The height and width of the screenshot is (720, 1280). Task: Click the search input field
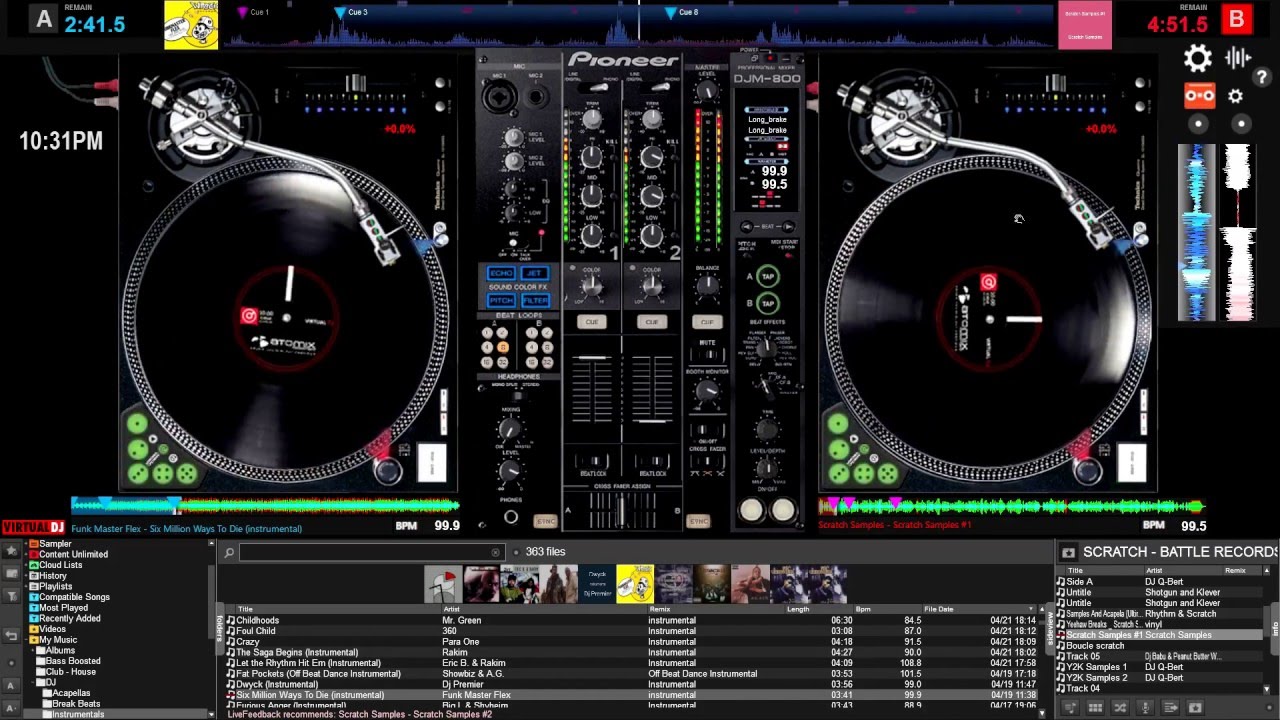(371, 552)
